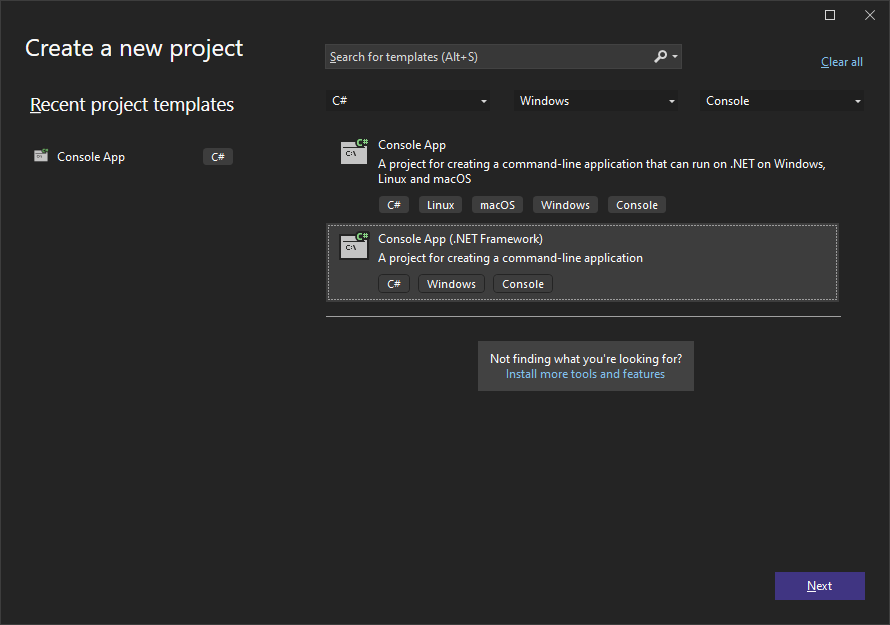
Task: Click the Next button
Action: pyautogui.click(x=819, y=586)
